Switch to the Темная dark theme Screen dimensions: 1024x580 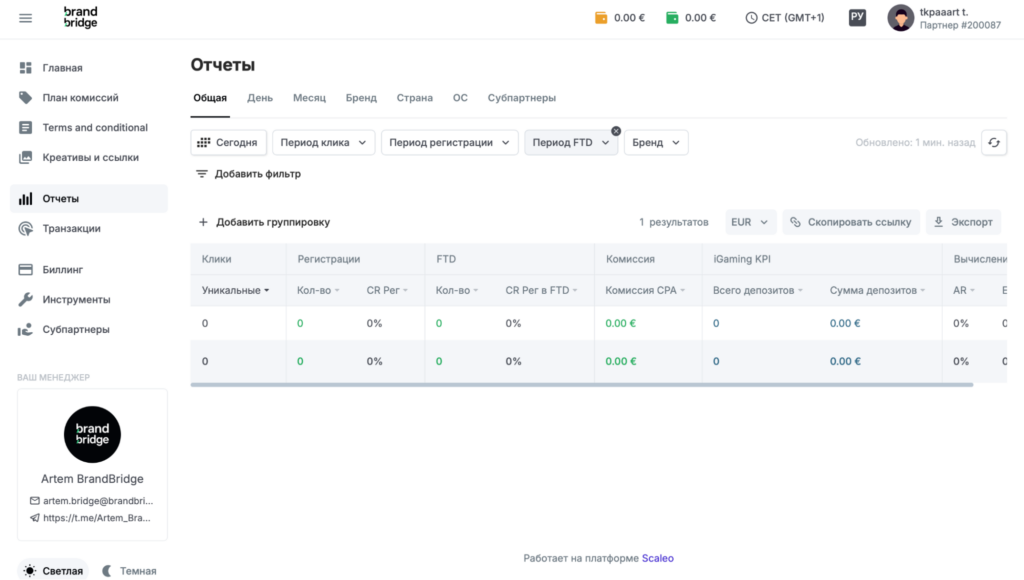point(129,570)
